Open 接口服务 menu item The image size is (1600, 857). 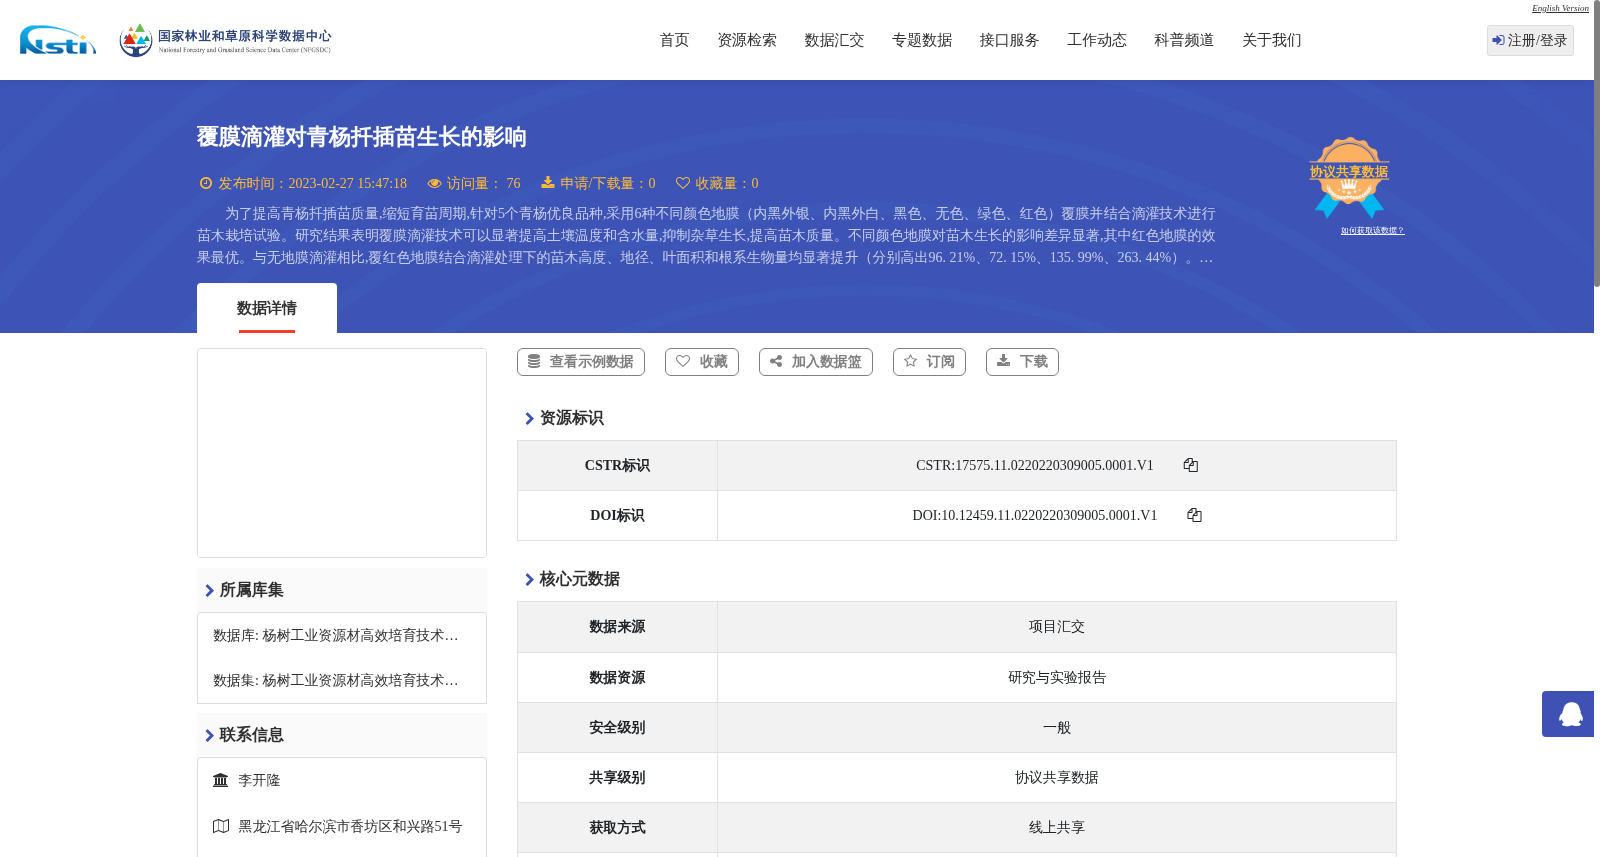click(1009, 40)
